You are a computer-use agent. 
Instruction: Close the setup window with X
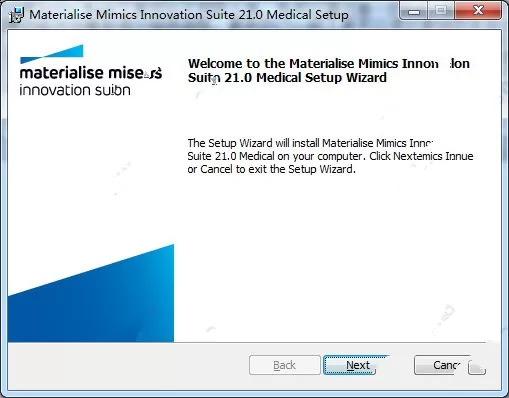point(478,11)
